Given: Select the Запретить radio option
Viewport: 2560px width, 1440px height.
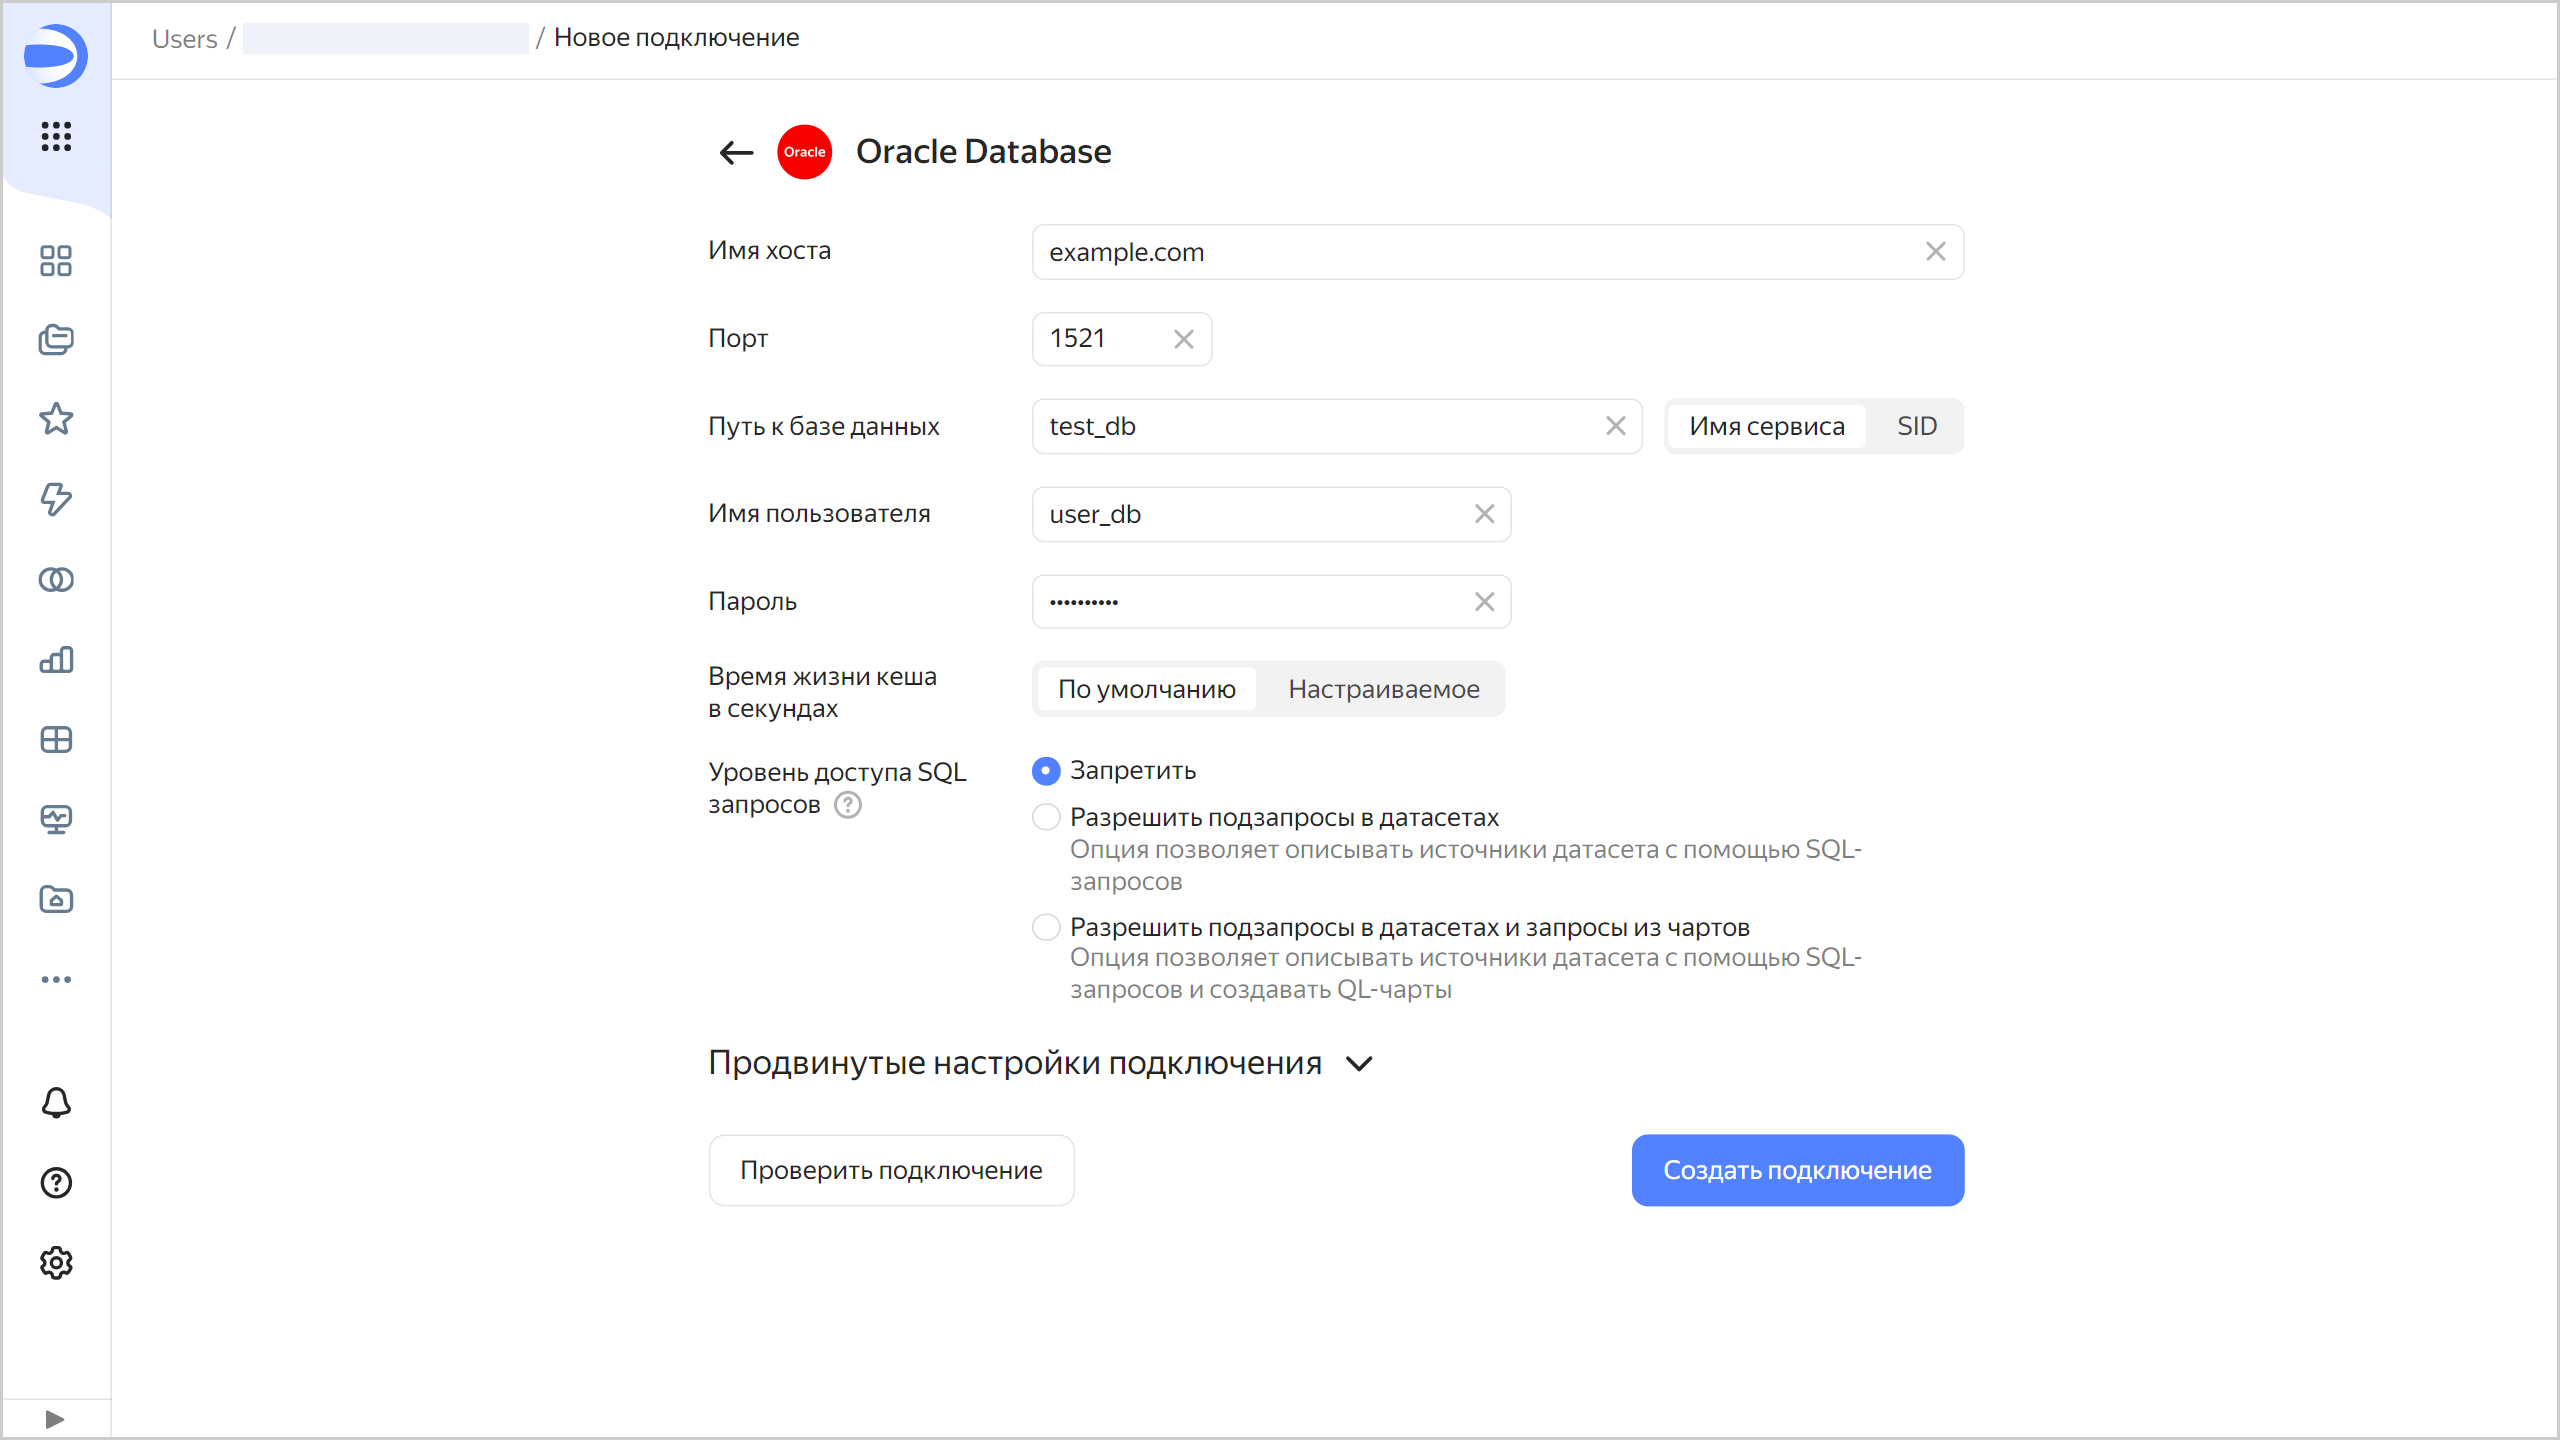Looking at the screenshot, I should [1046, 771].
